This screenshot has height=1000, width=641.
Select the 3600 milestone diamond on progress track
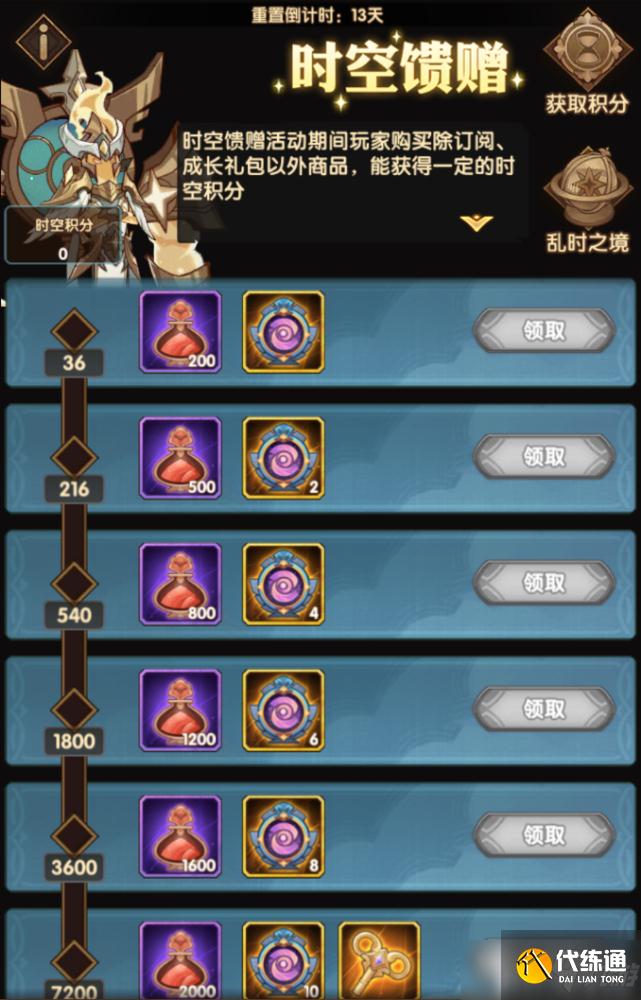tap(74, 836)
